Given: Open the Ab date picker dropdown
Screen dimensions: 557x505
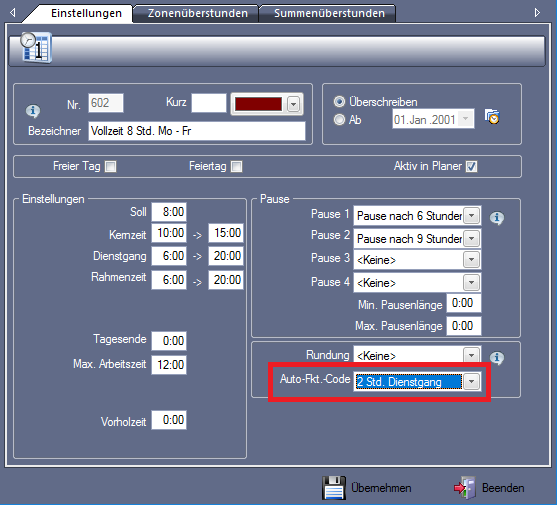Looking at the screenshot, I should pyautogui.click(x=465, y=119).
